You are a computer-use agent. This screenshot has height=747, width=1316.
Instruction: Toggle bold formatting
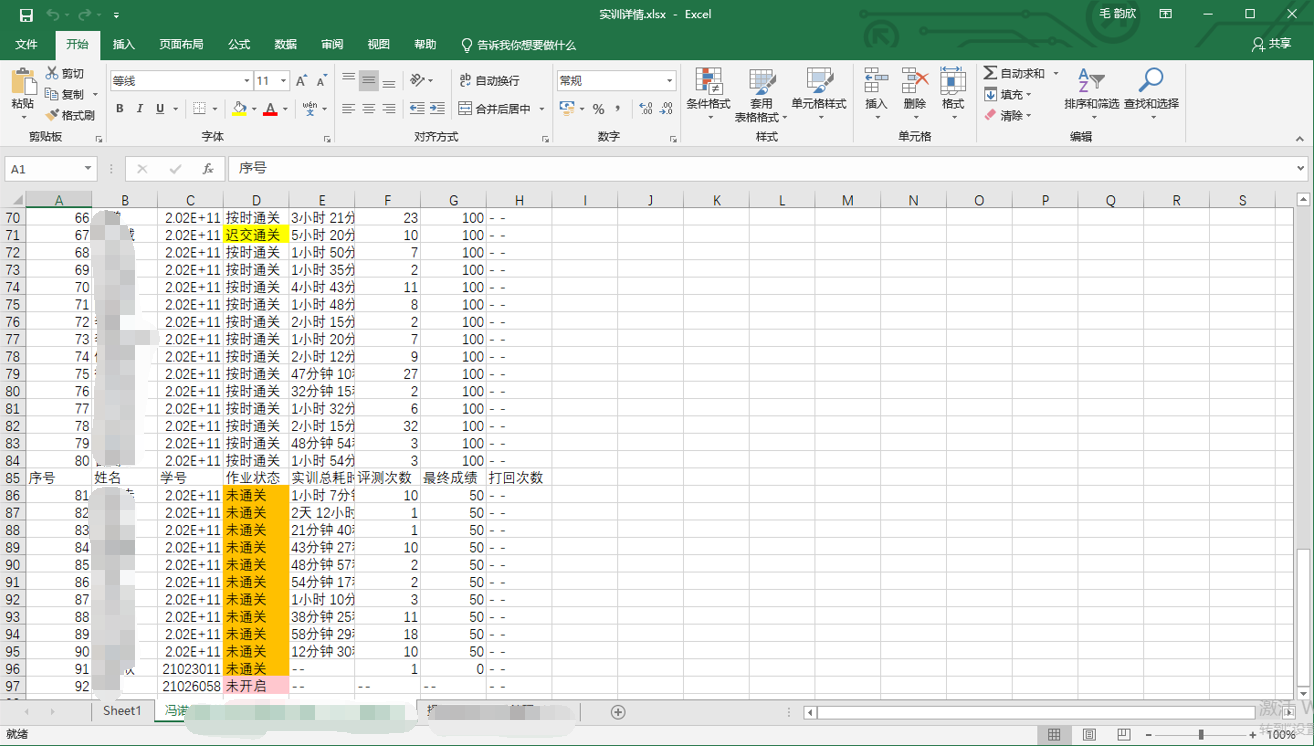click(120, 108)
